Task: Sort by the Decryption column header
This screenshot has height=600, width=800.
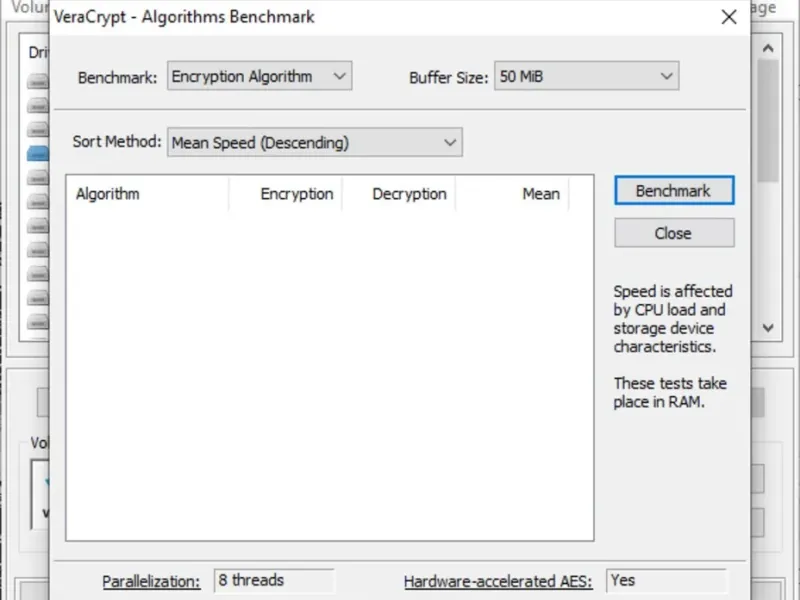Action: pos(398,194)
